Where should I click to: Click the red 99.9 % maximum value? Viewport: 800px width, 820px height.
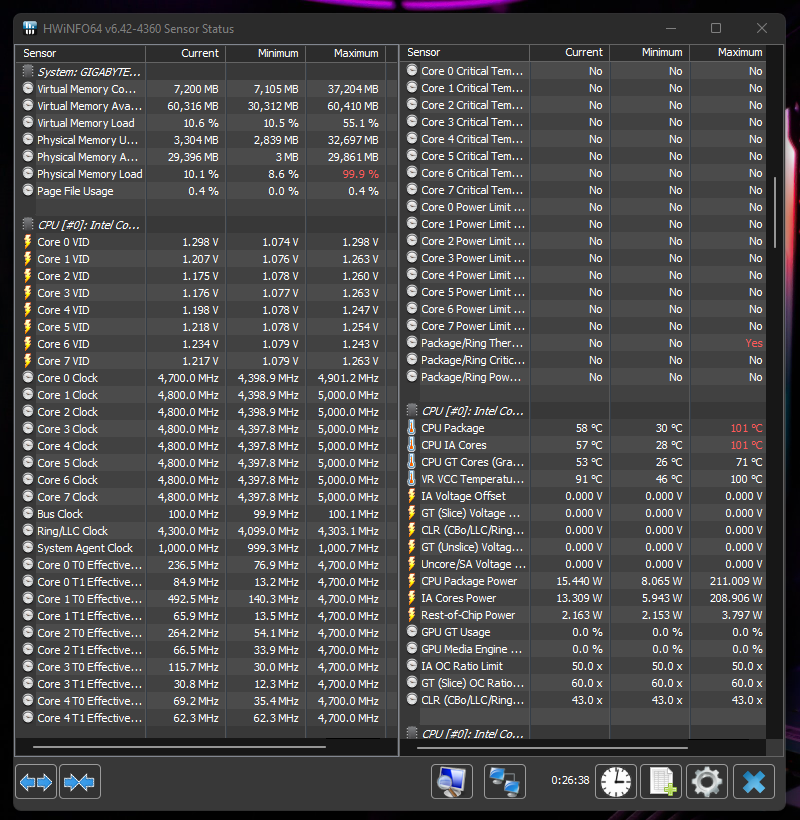click(x=360, y=174)
